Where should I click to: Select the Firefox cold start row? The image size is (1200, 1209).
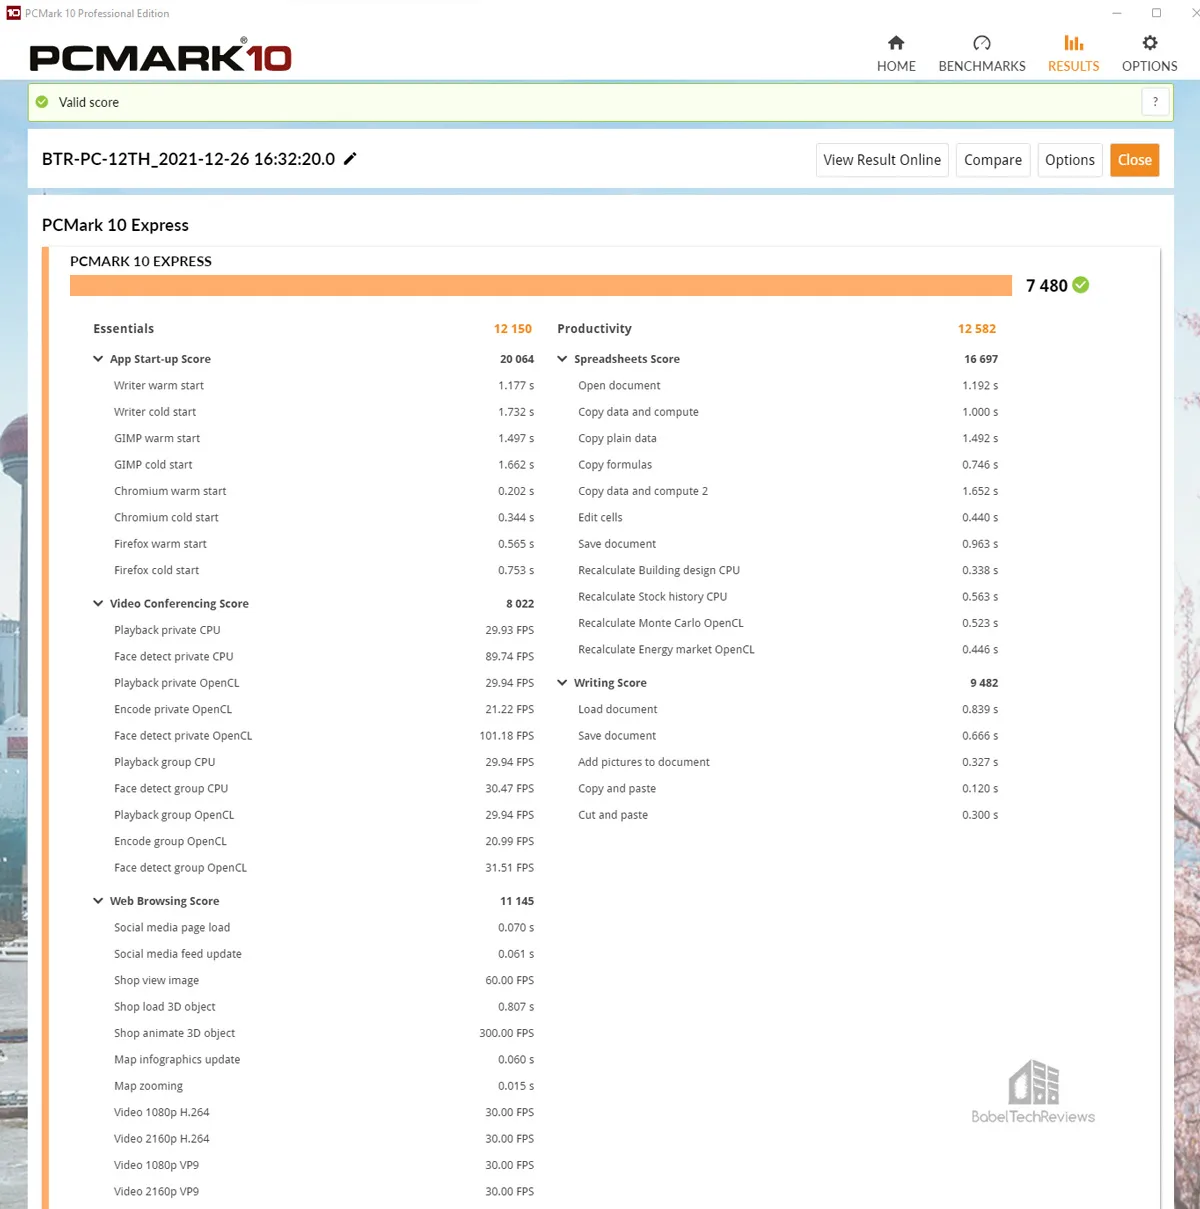(x=324, y=571)
